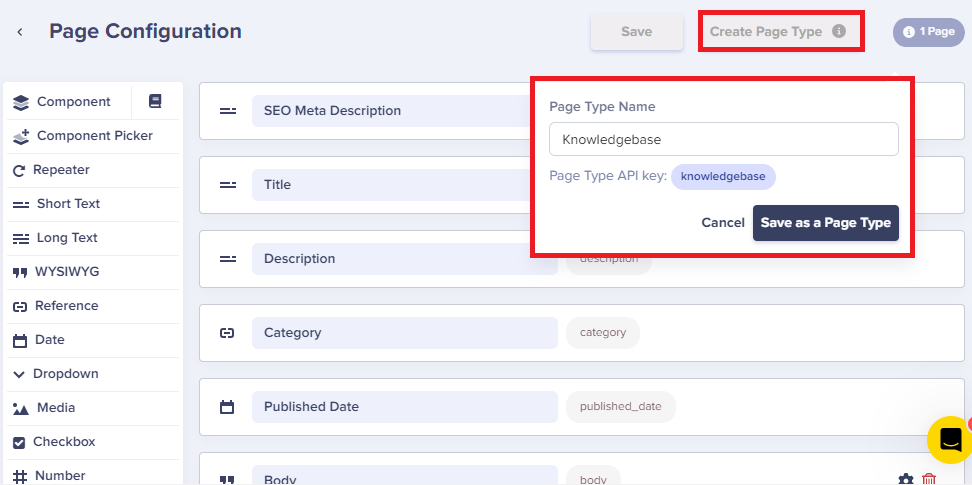Click the quote icon beside Body
This screenshot has height=485, width=972.
point(228,480)
